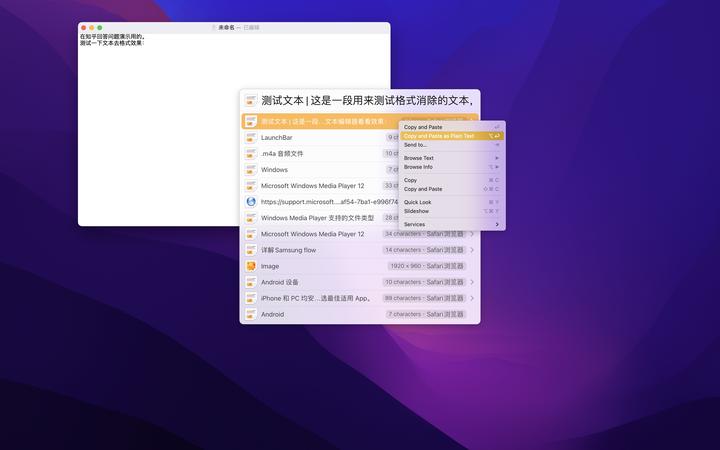The width and height of the screenshot is (720, 450).
Task: Click the 34 characters · Safari浏览器 badge
Action: click(424, 234)
